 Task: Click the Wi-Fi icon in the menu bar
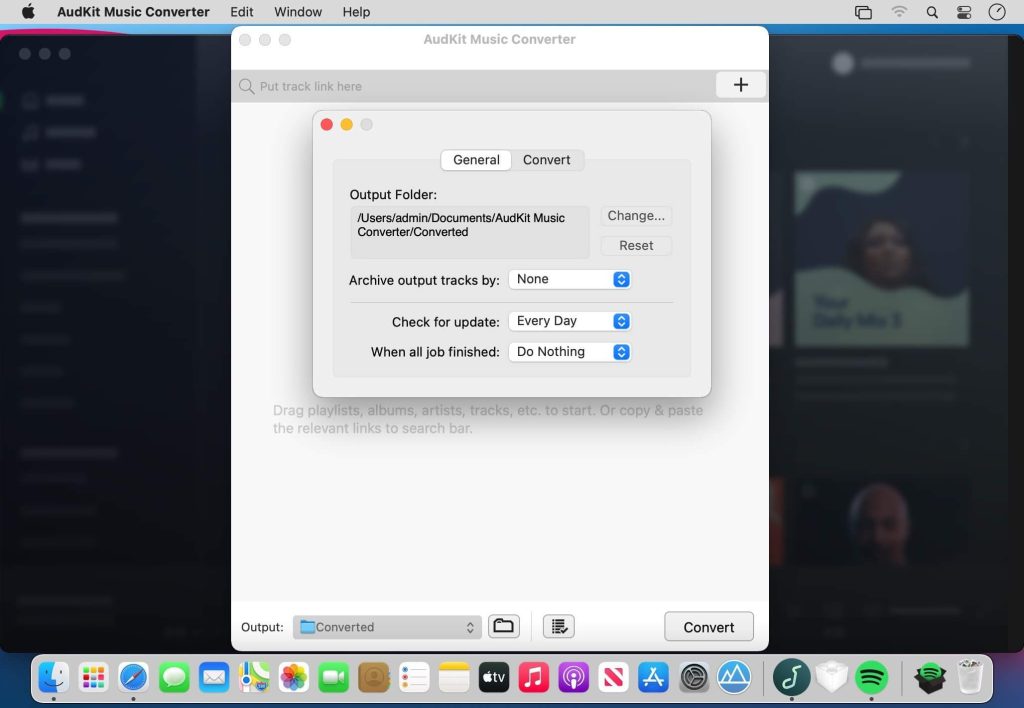[899, 12]
